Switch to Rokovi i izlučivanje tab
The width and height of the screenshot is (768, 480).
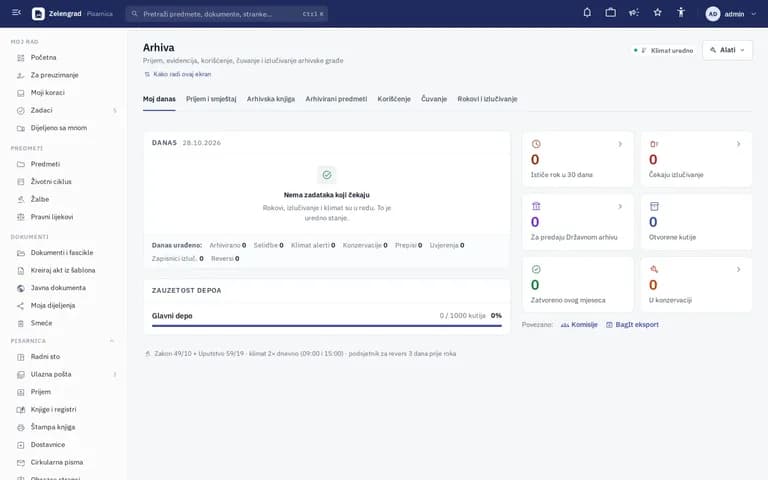(x=487, y=99)
